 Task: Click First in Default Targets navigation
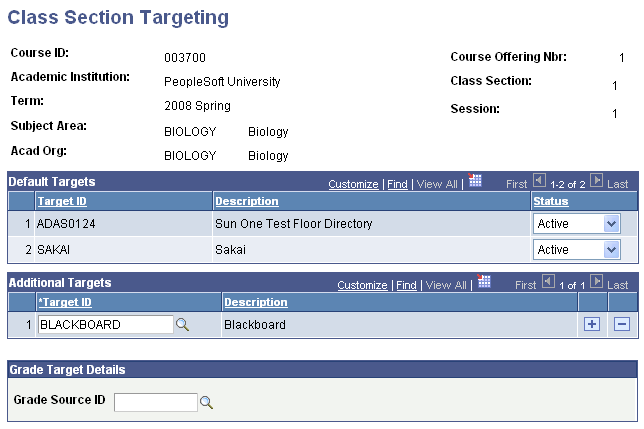(x=516, y=184)
